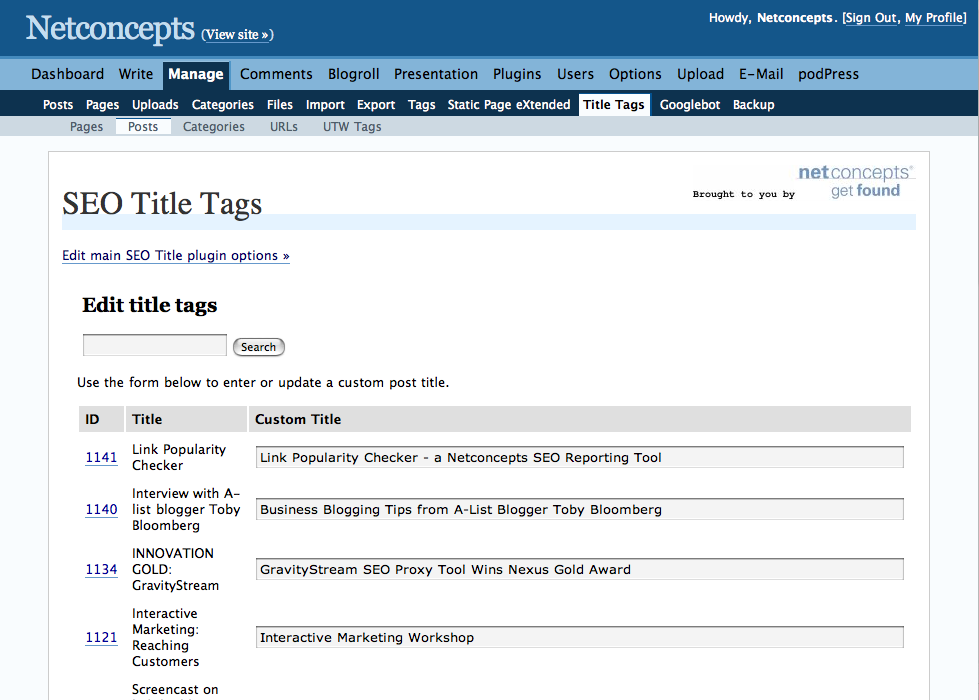Switch to the UTW Tags tab

point(352,127)
